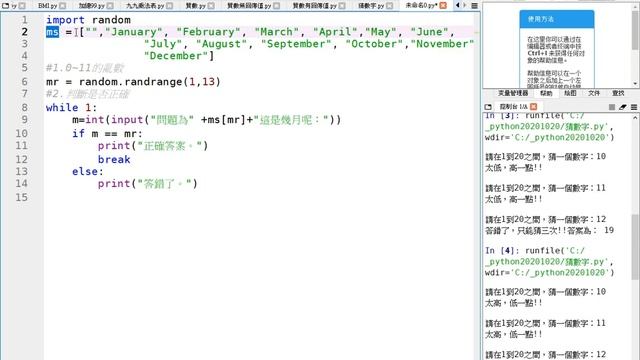Open the console's browse tabs icon
The image size is (640, 360).
[x=488, y=107]
